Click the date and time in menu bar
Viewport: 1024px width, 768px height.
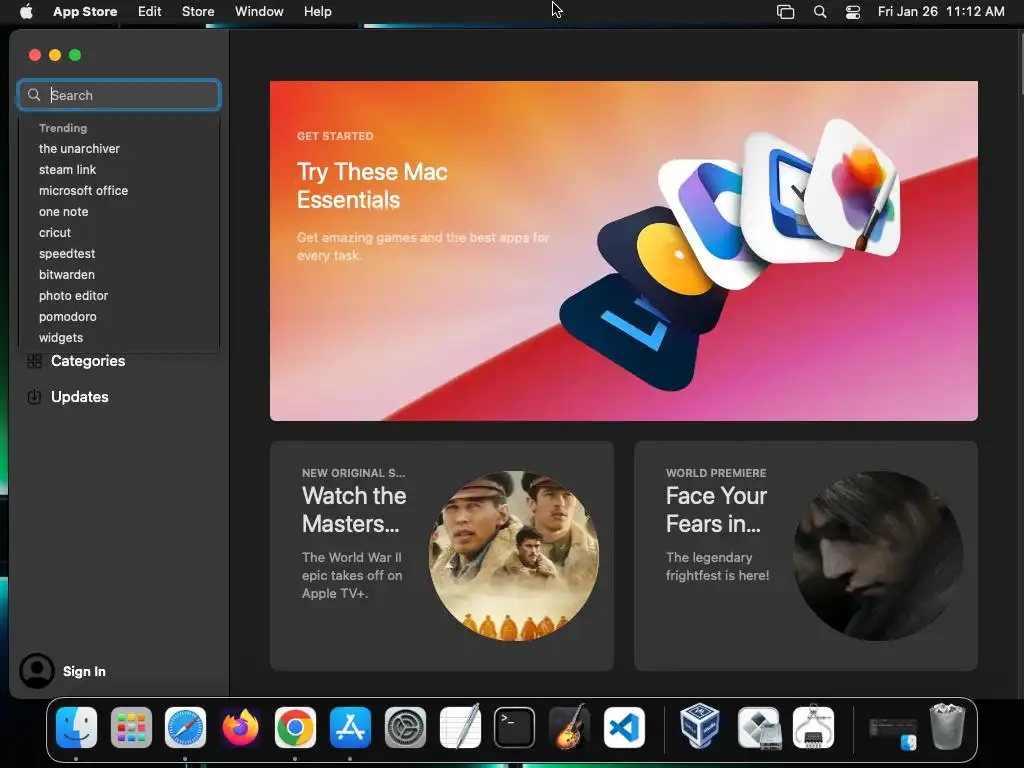coord(941,12)
